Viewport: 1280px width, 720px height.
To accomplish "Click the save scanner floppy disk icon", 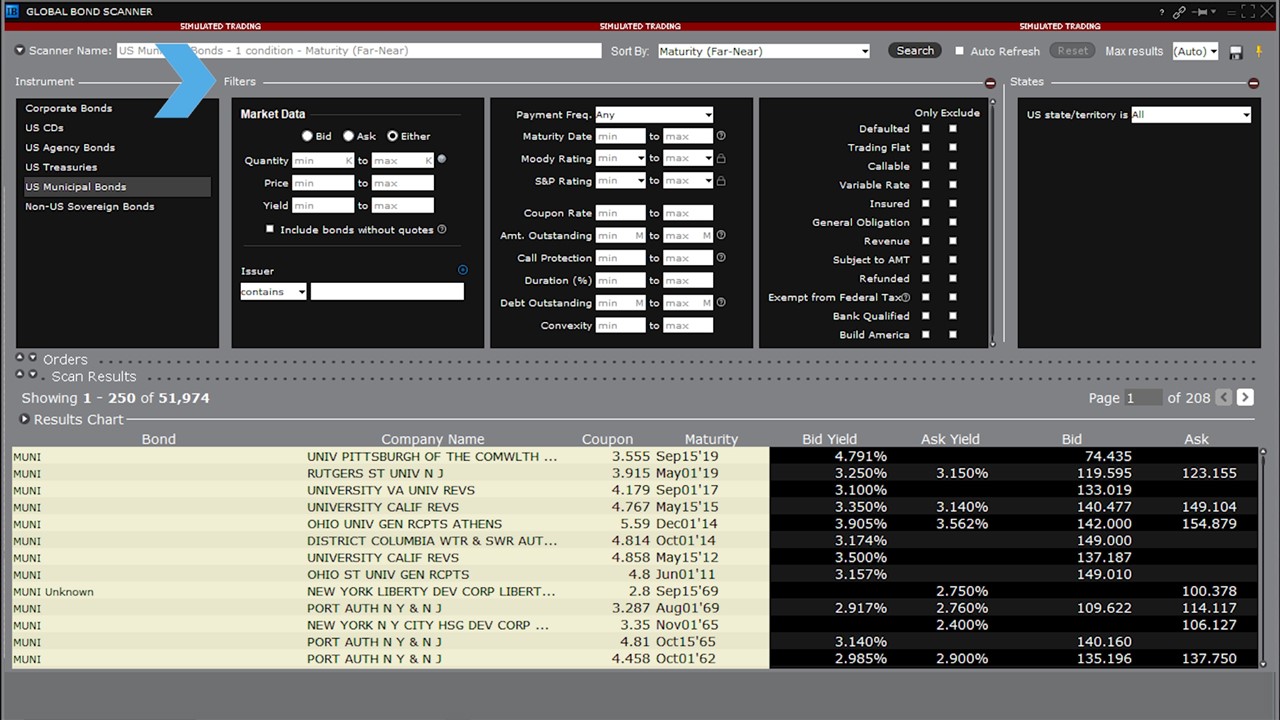I will 1236,52.
